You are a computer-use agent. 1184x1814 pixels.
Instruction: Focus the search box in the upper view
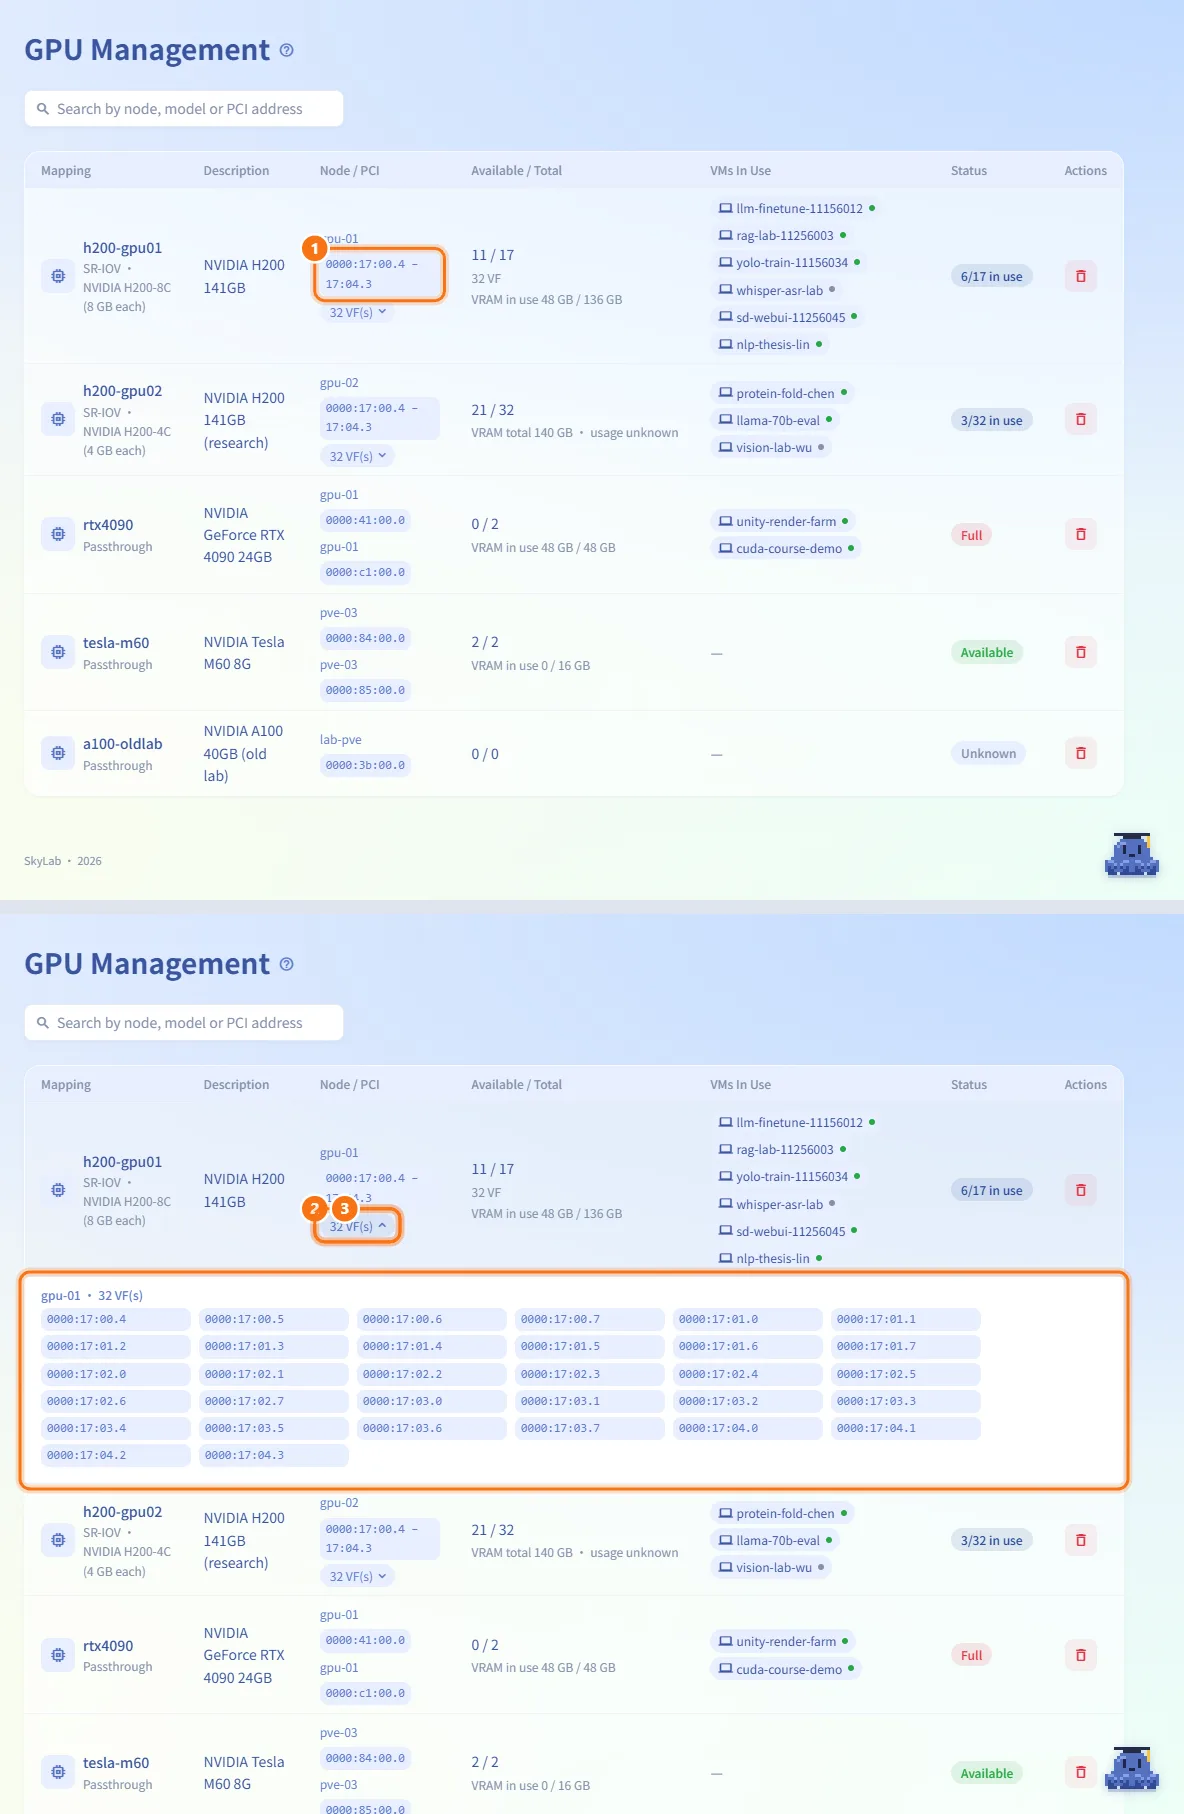tap(184, 109)
